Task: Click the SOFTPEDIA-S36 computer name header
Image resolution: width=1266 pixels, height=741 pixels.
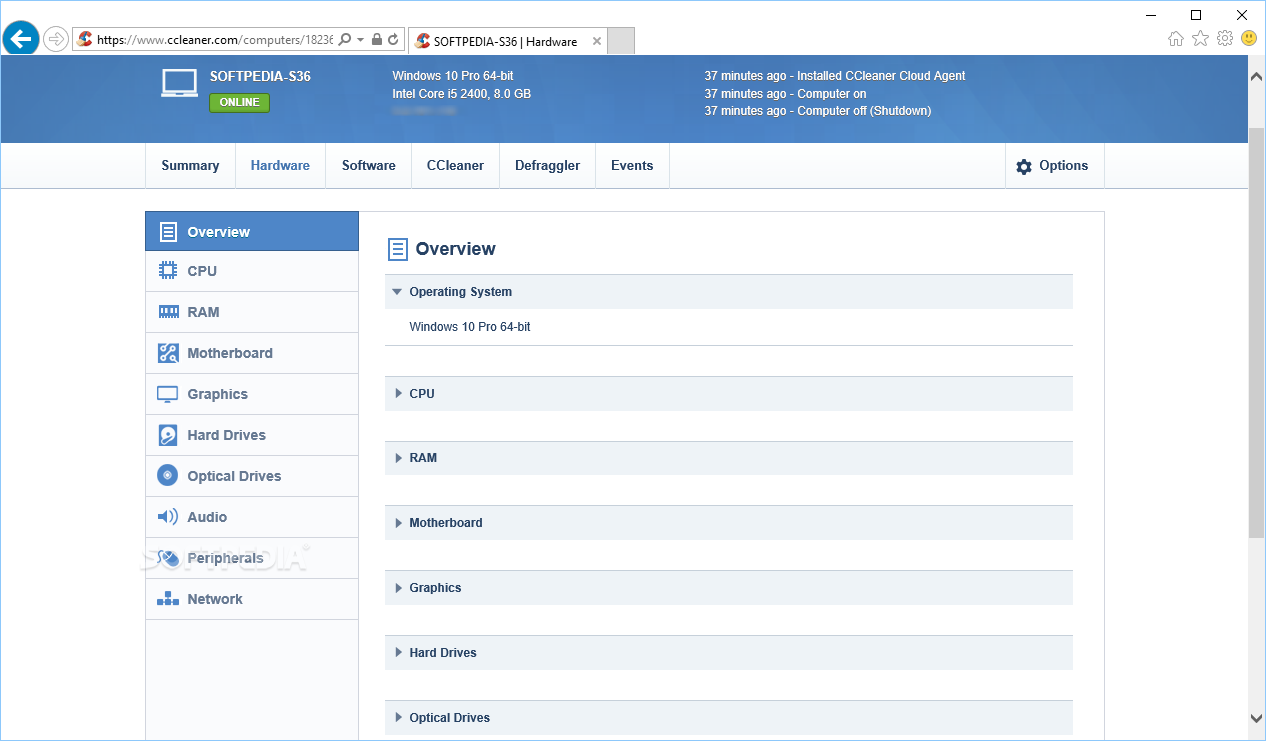Action: 260,76
